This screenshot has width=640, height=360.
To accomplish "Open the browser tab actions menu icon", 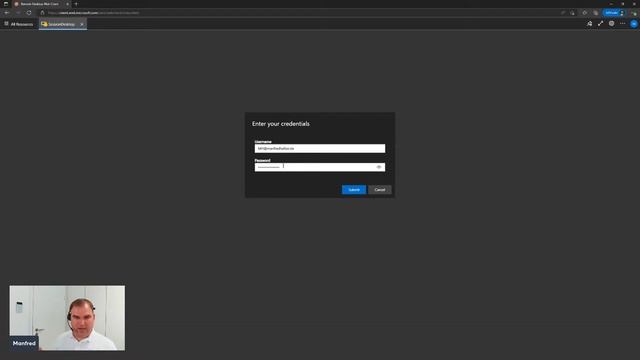I will tap(6, 4).
